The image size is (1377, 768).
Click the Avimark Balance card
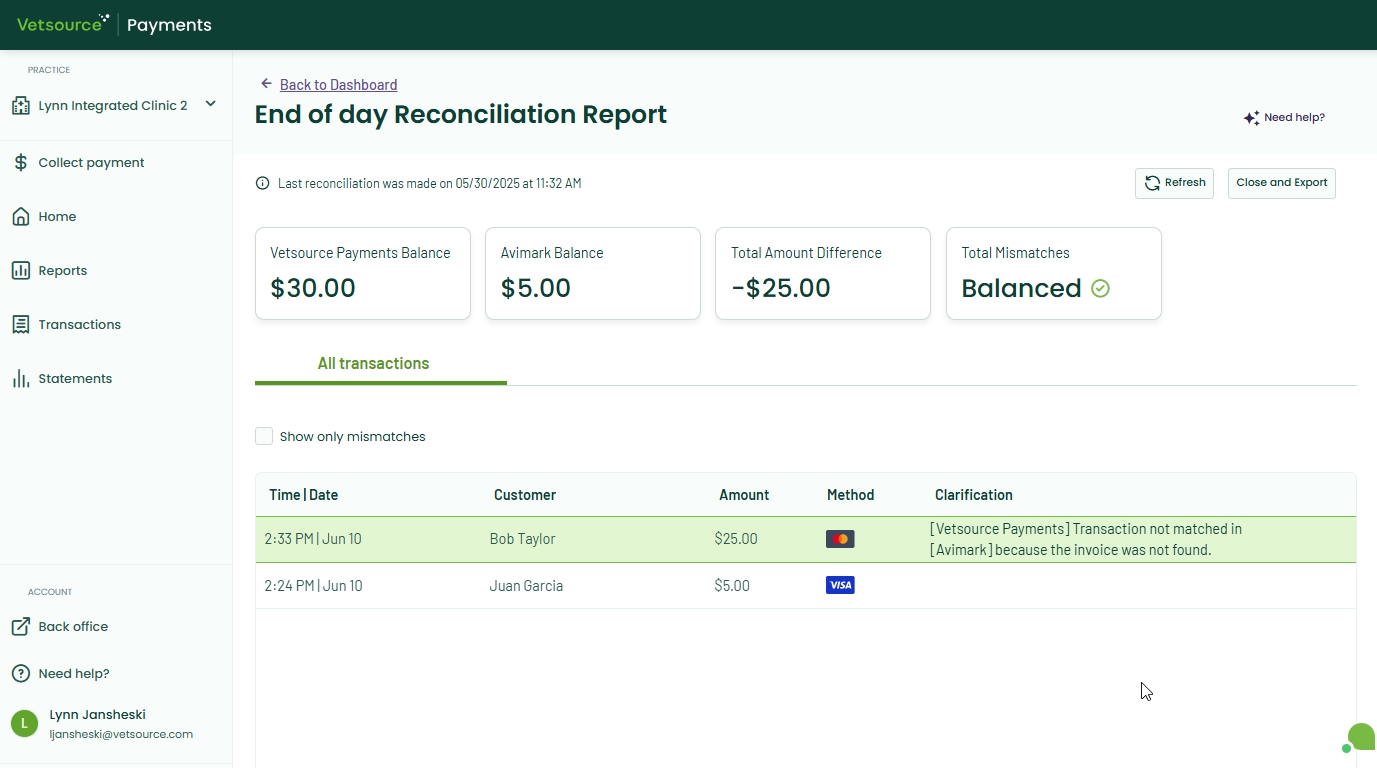593,274
